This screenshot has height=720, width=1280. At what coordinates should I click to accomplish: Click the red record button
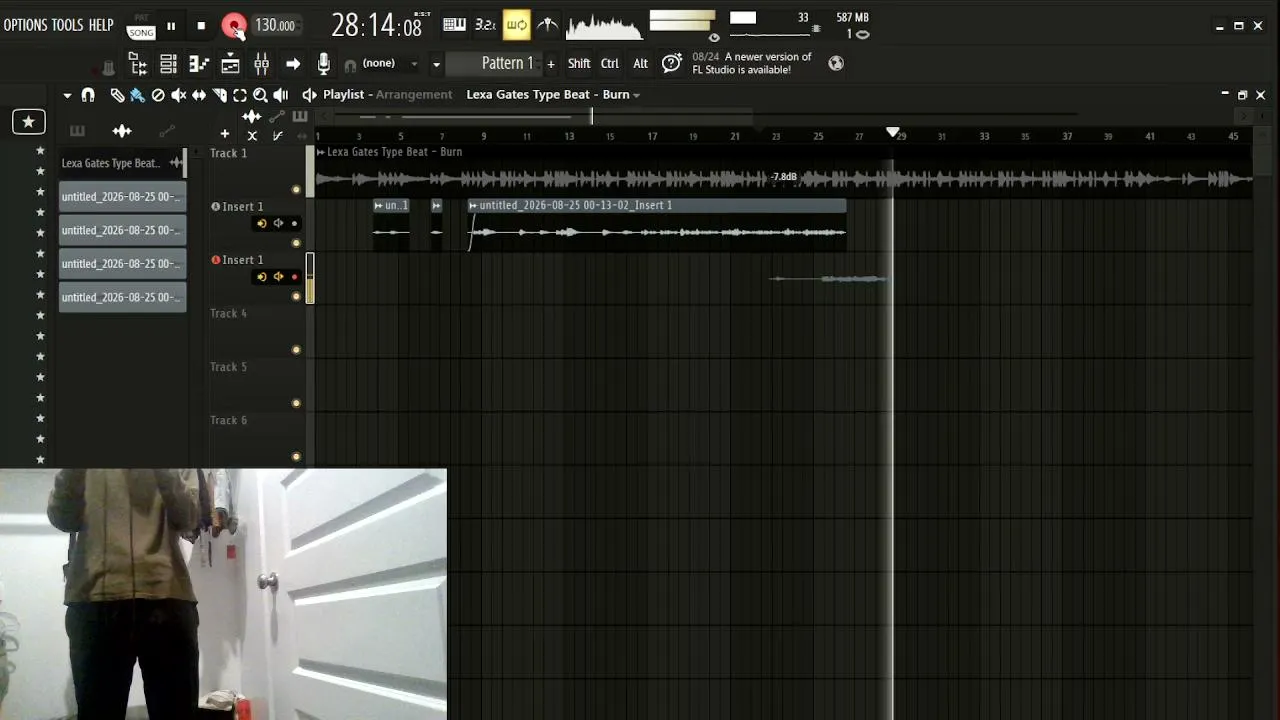coord(234,26)
